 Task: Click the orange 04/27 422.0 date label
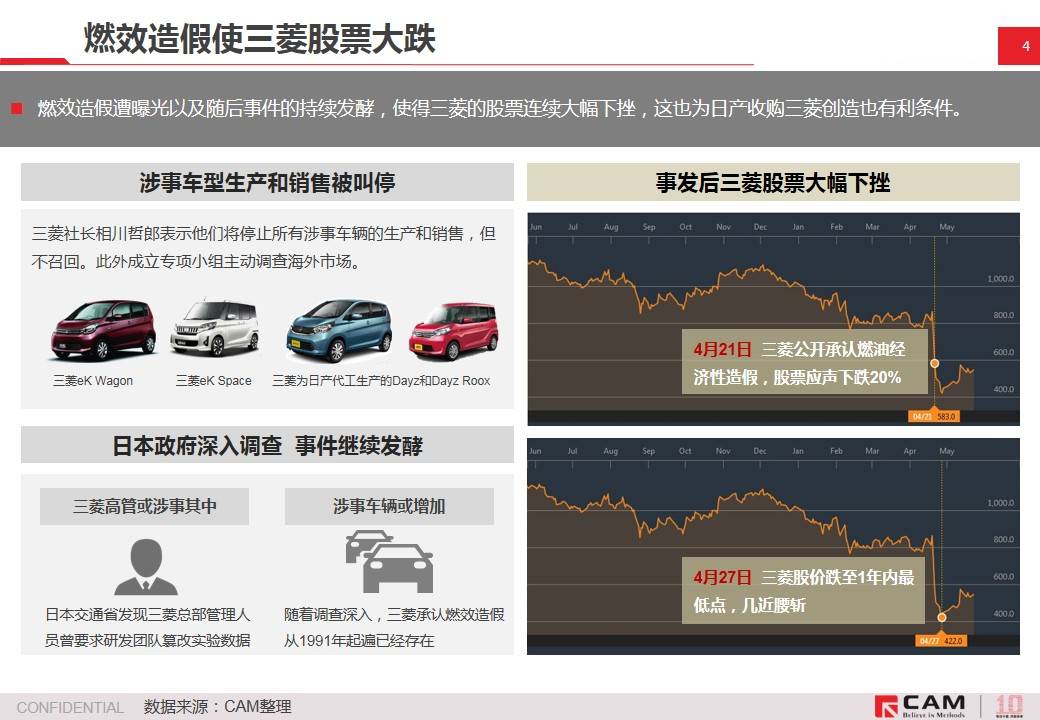pyautogui.click(x=941, y=641)
